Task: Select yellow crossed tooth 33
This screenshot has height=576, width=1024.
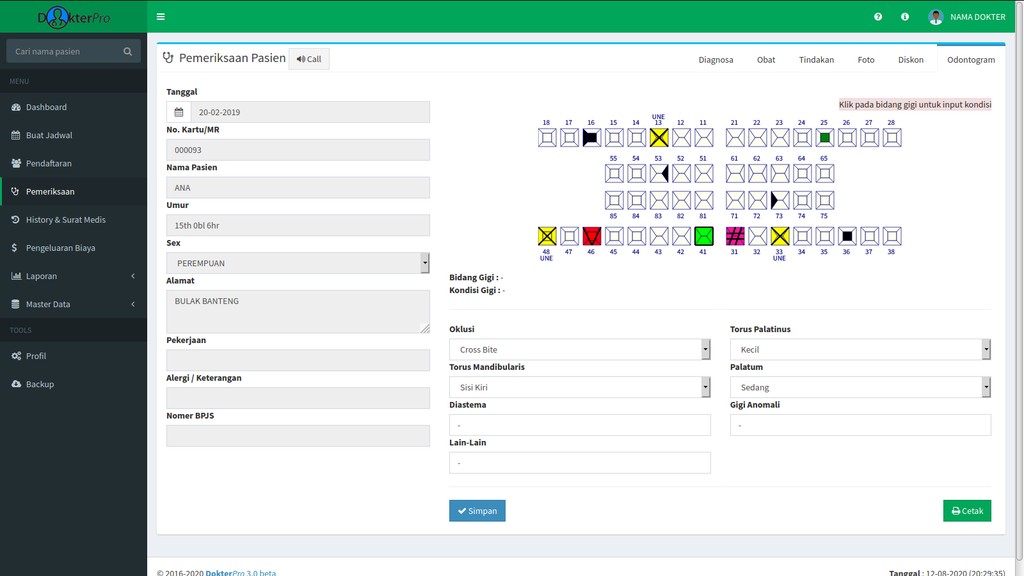Action: tap(779, 236)
